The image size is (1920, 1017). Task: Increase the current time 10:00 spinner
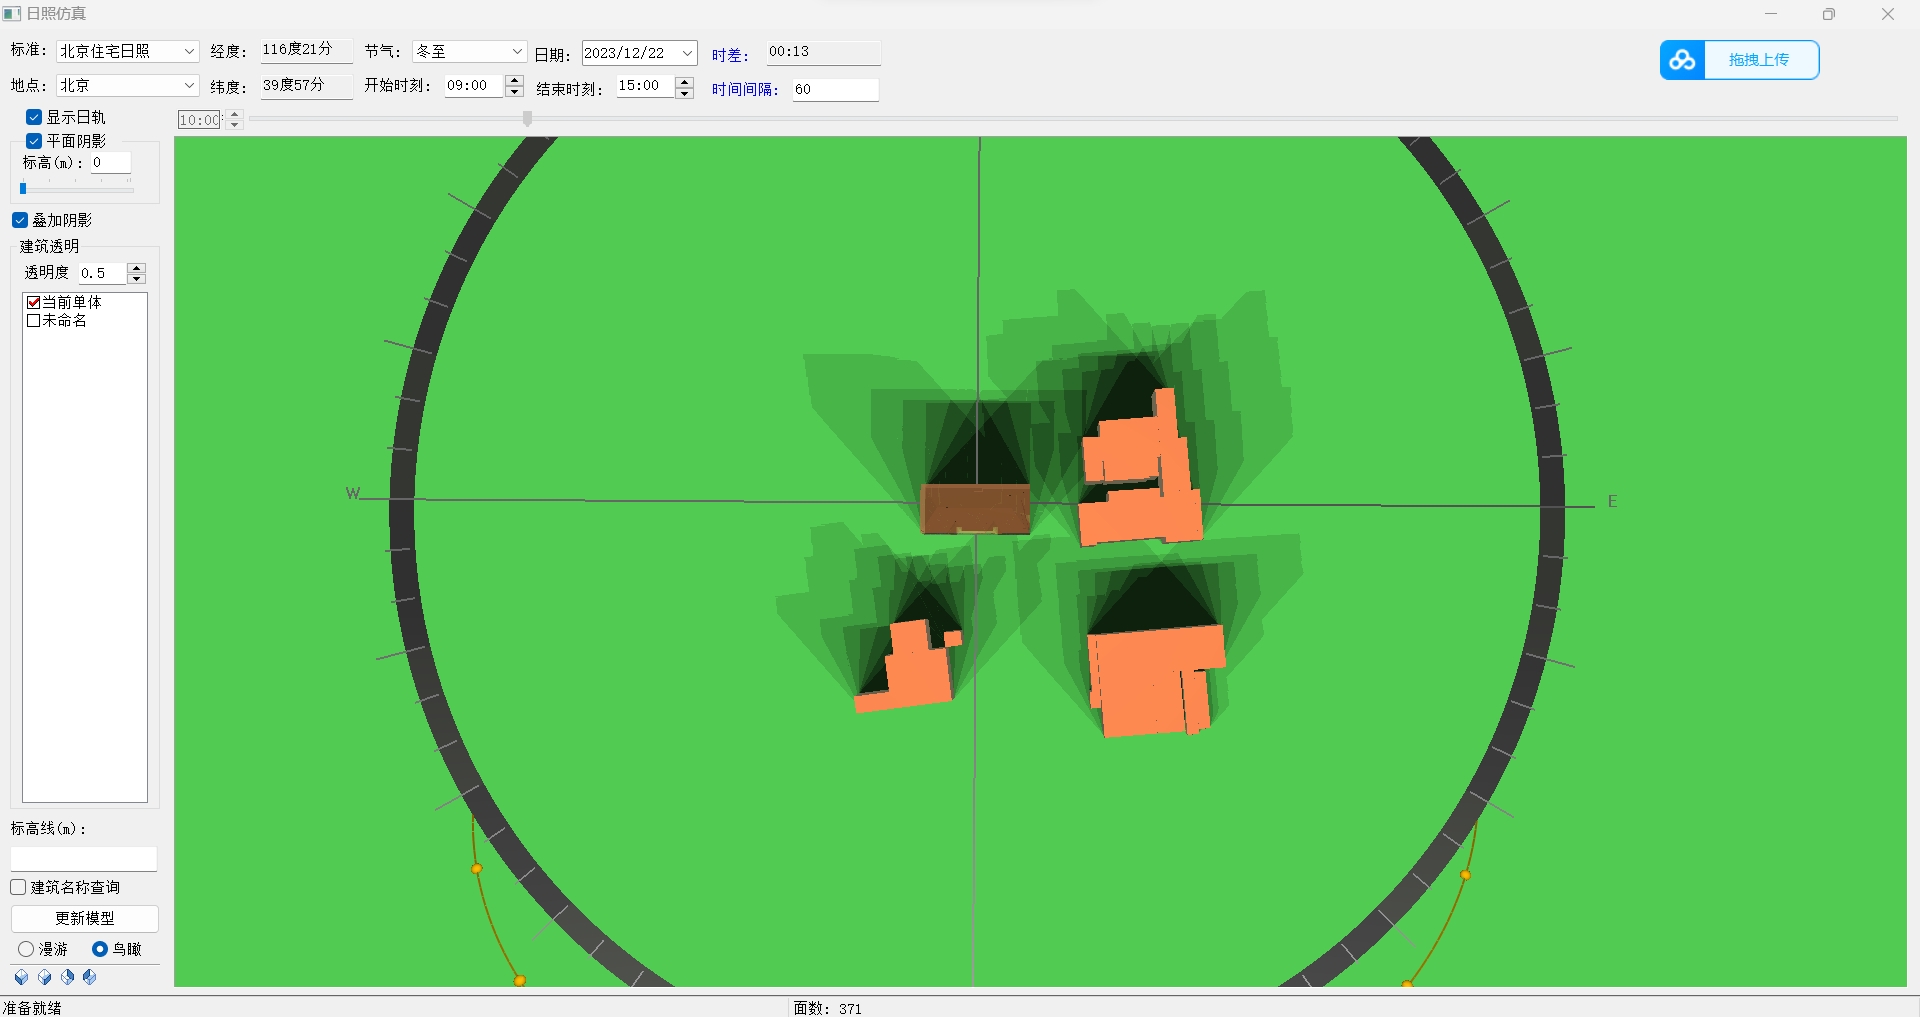tap(235, 115)
